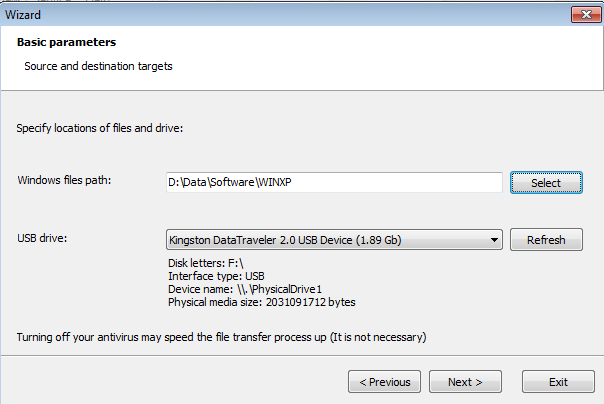
Task: Close the Wizard window with X
Action: (x=586, y=15)
